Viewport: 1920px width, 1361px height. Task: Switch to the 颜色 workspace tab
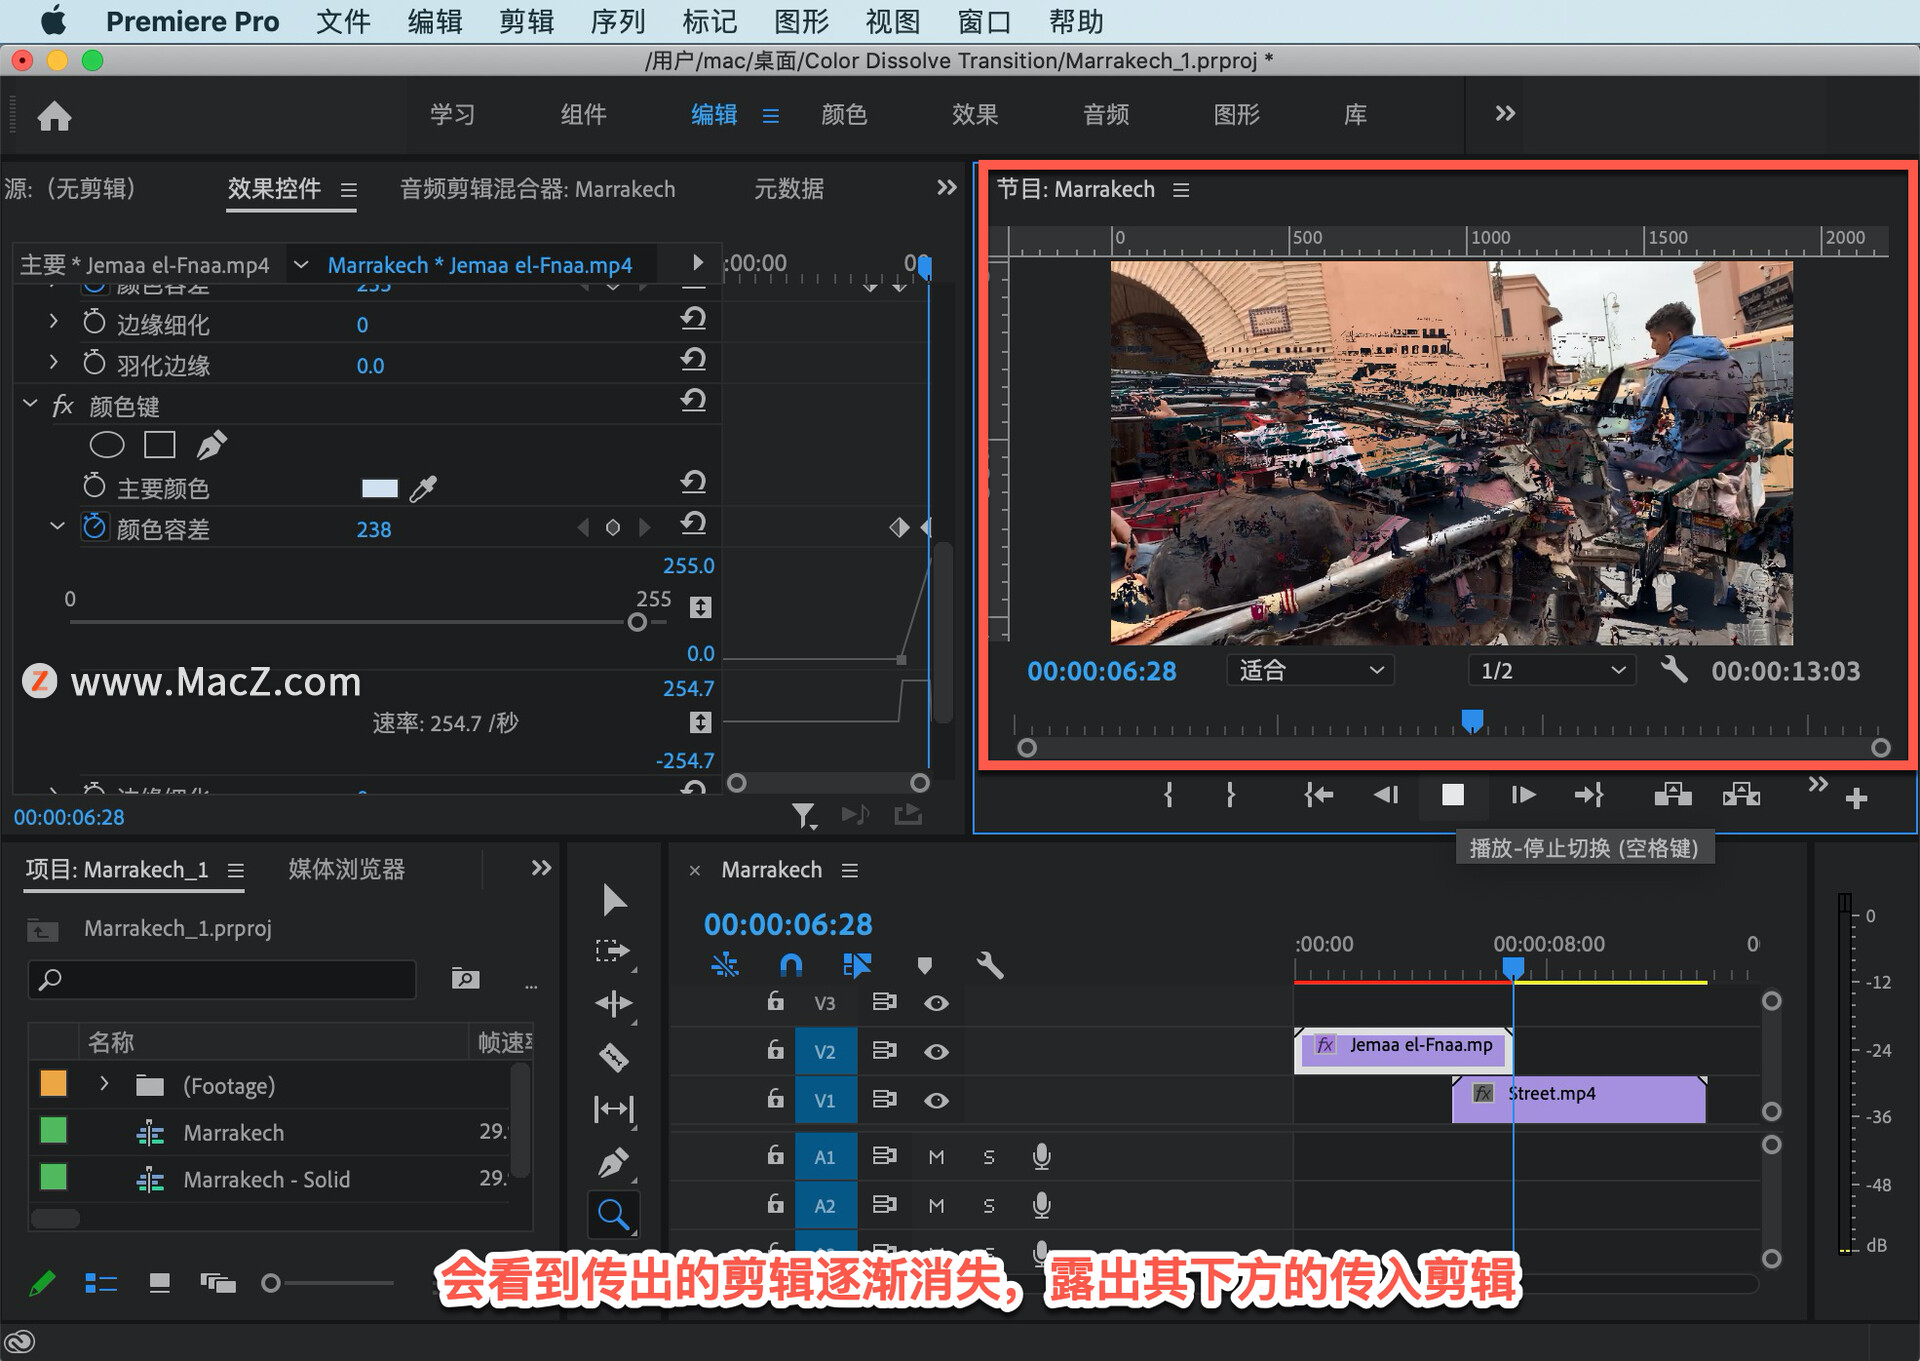843,115
